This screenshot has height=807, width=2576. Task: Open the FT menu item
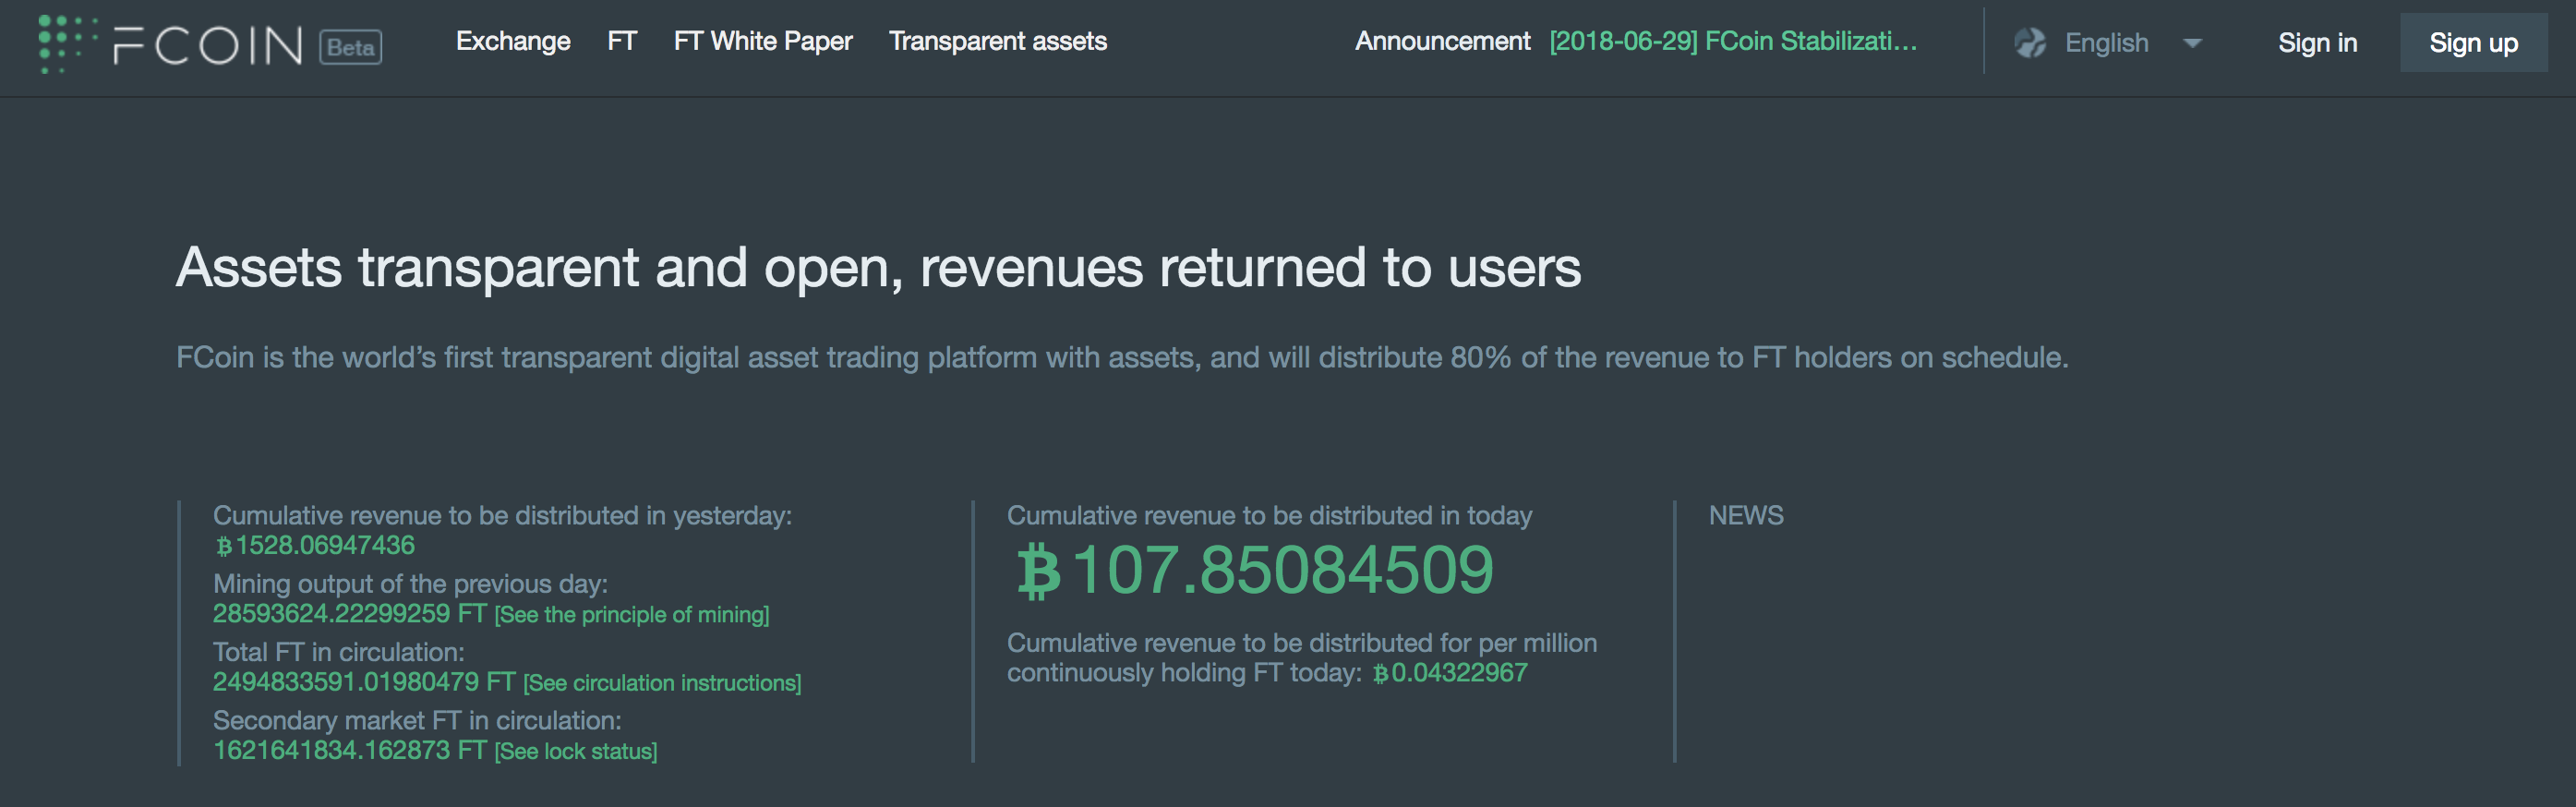(622, 41)
